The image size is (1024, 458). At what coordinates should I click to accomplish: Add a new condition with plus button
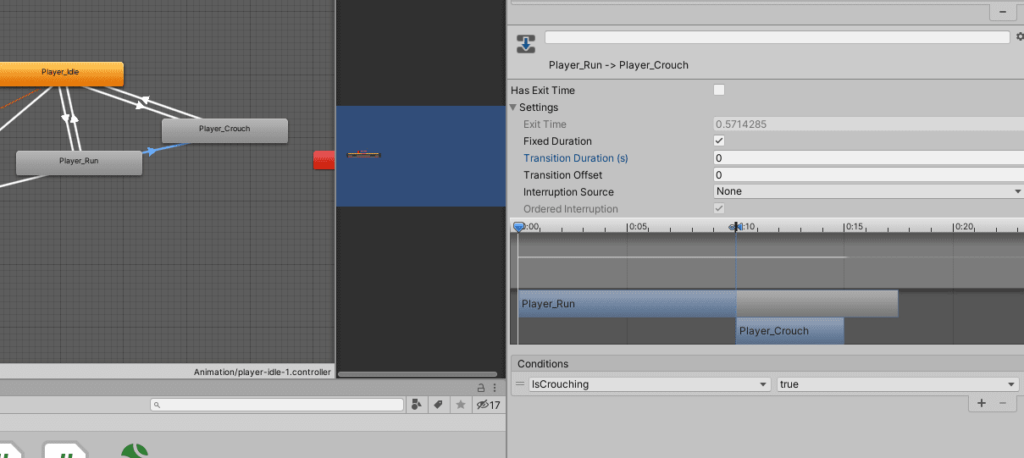coord(981,403)
